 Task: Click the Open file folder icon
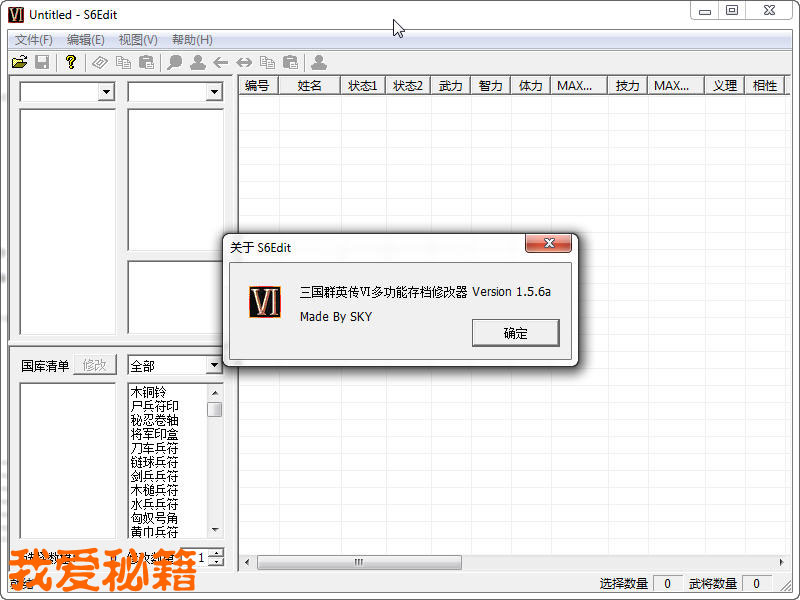click(19, 62)
